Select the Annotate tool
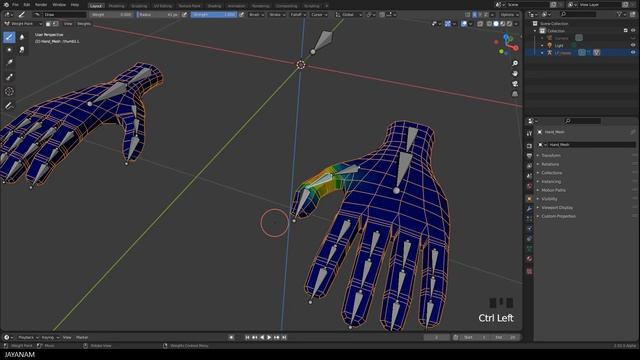This screenshot has height=360, width=640. coord(9,106)
